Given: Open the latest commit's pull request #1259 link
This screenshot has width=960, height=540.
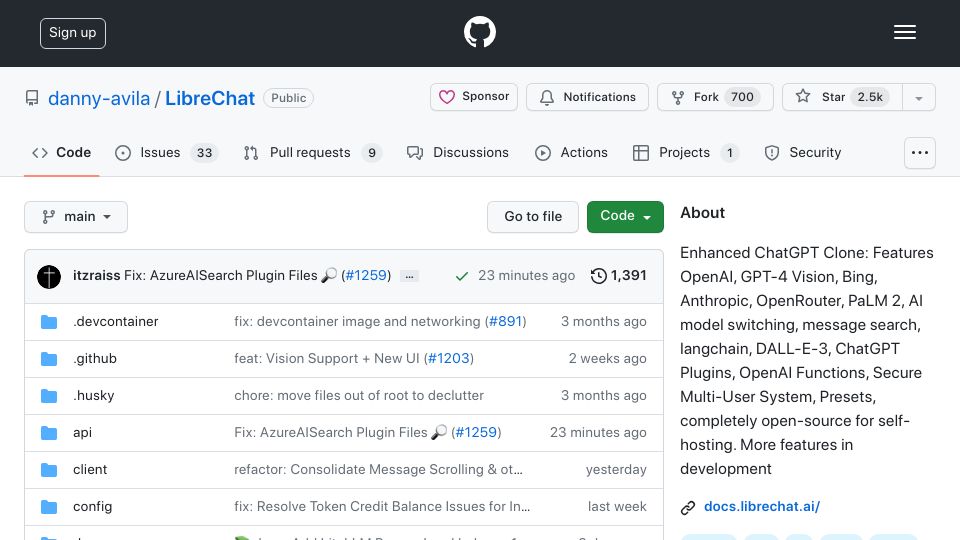Looking at the screenshot, I should tap(366, 276).
